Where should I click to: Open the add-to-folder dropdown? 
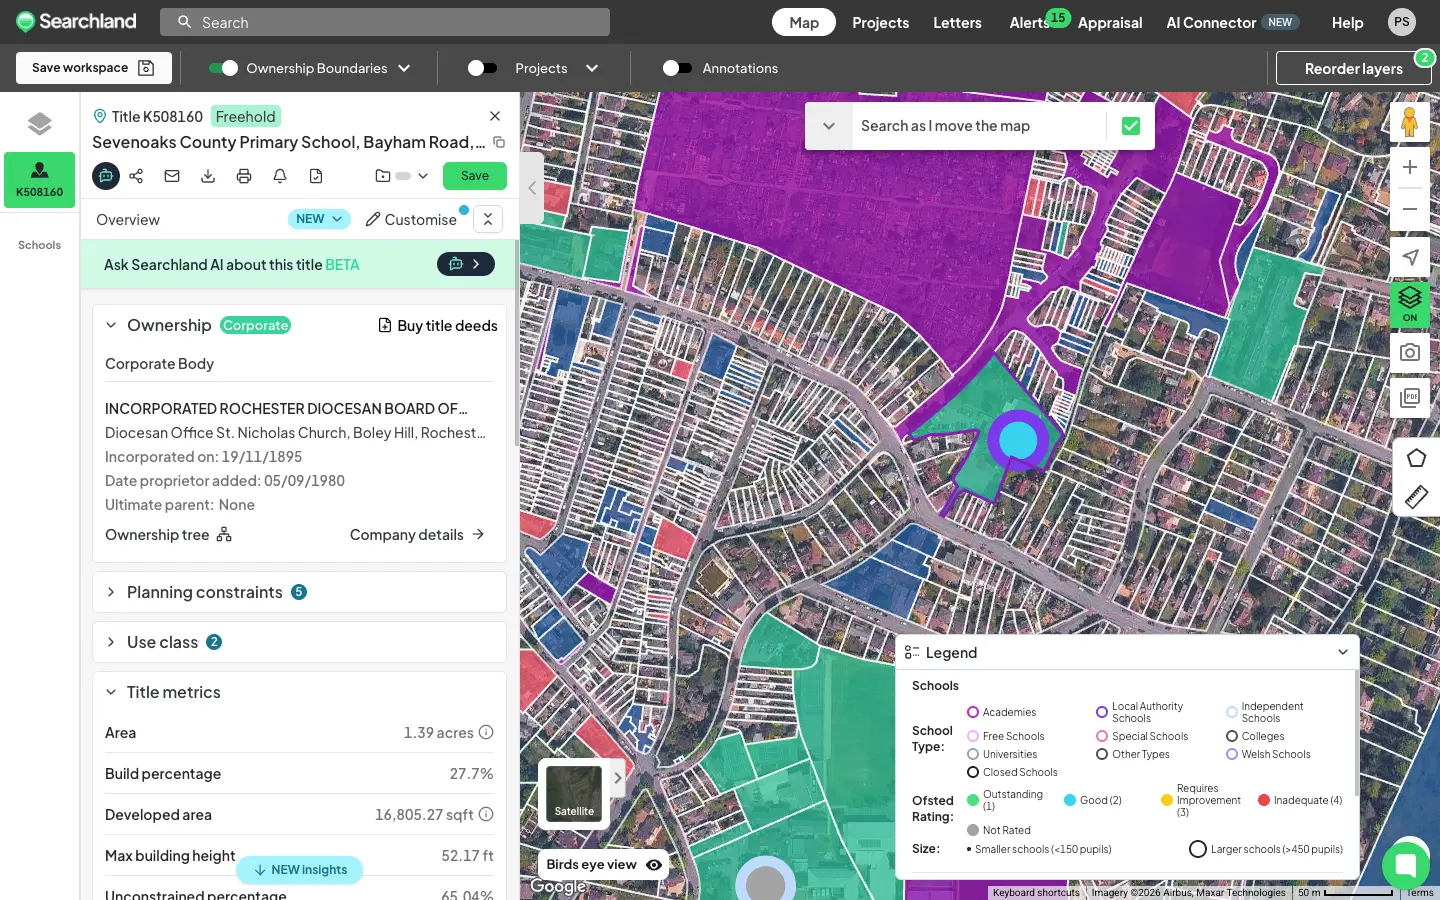[x=402, y=176]
